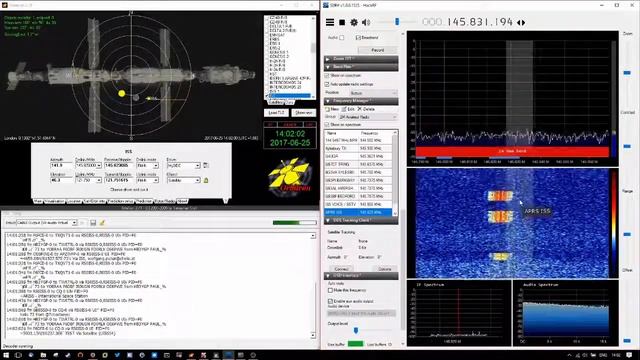Viewport: 640px width, 360px height.
Task: Toggle the Baseband checkbox
Action: coord(358,38)
